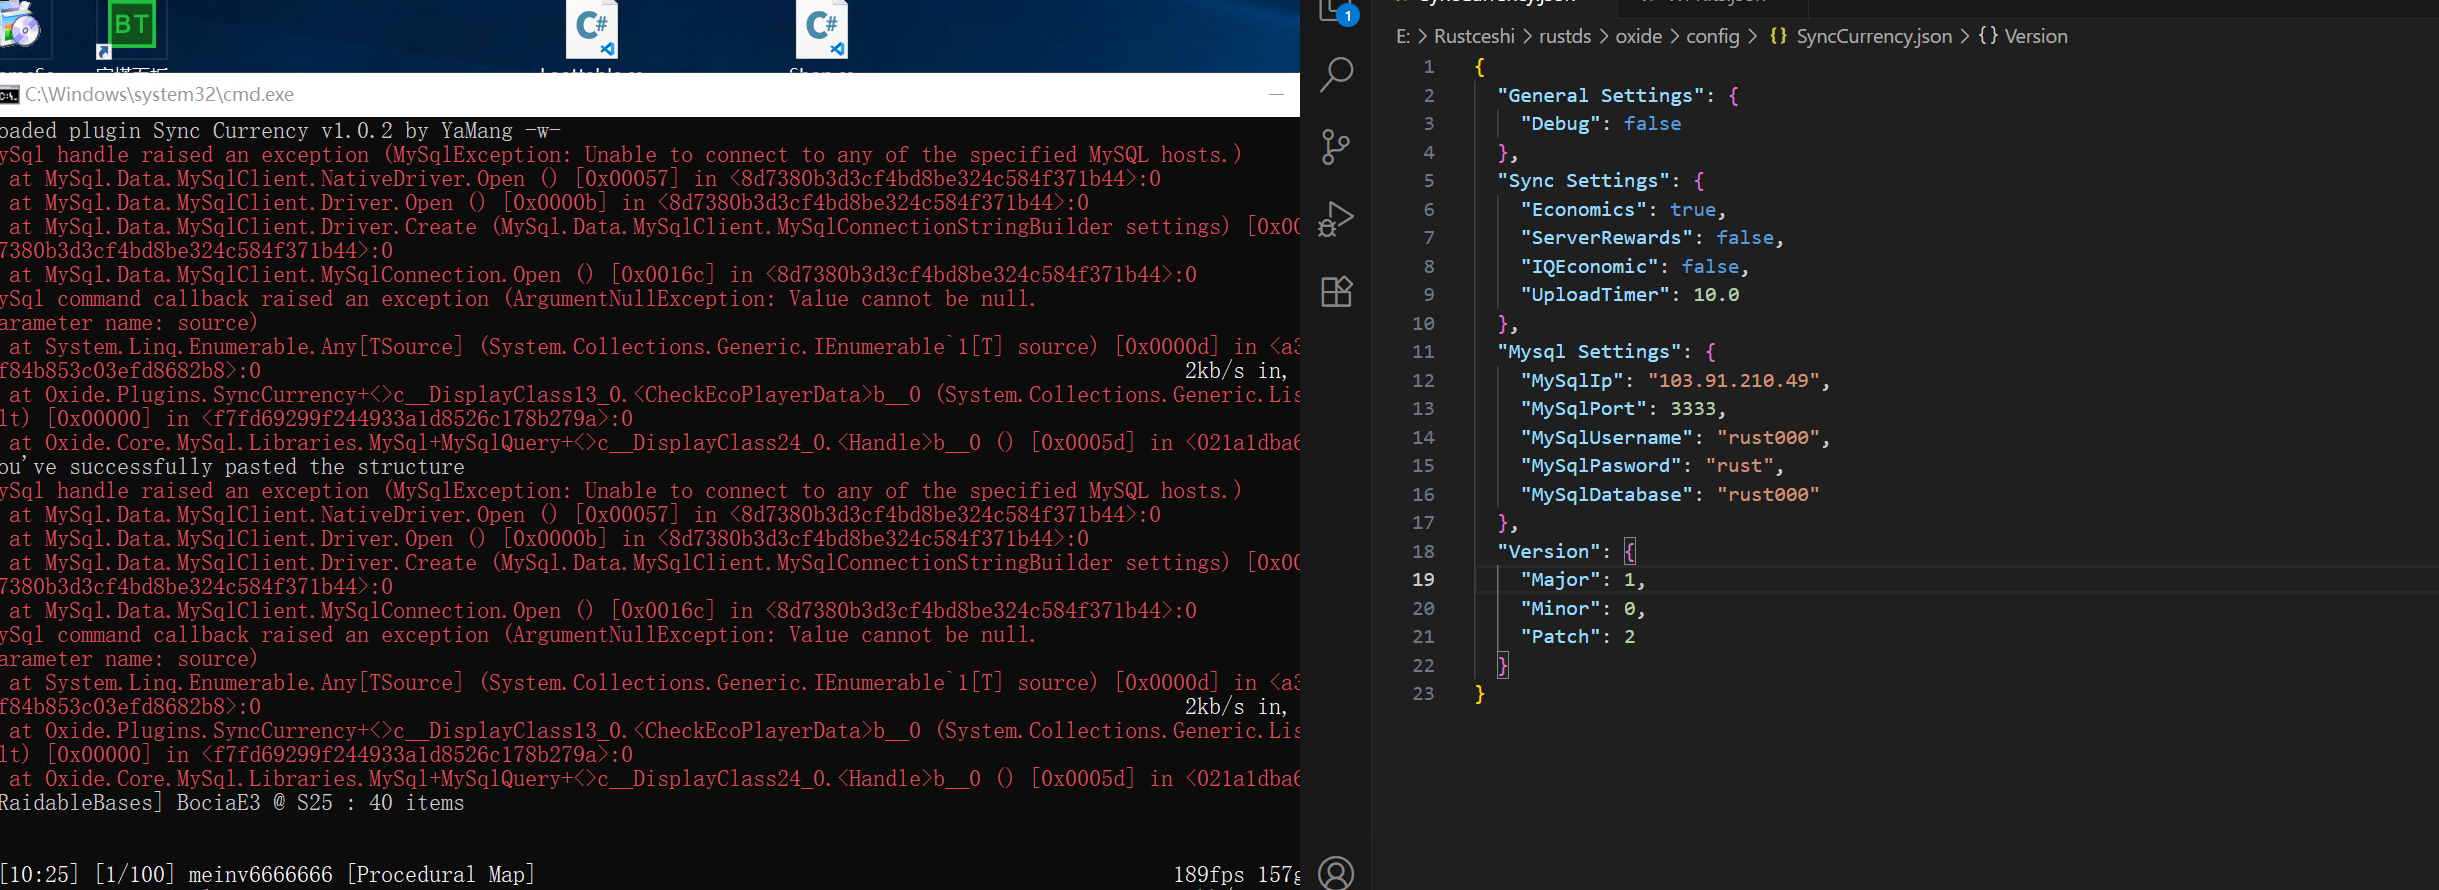Click the Rustceshi breadcrumb folder
2439x890 pixels.
(x=1474, y=37)
